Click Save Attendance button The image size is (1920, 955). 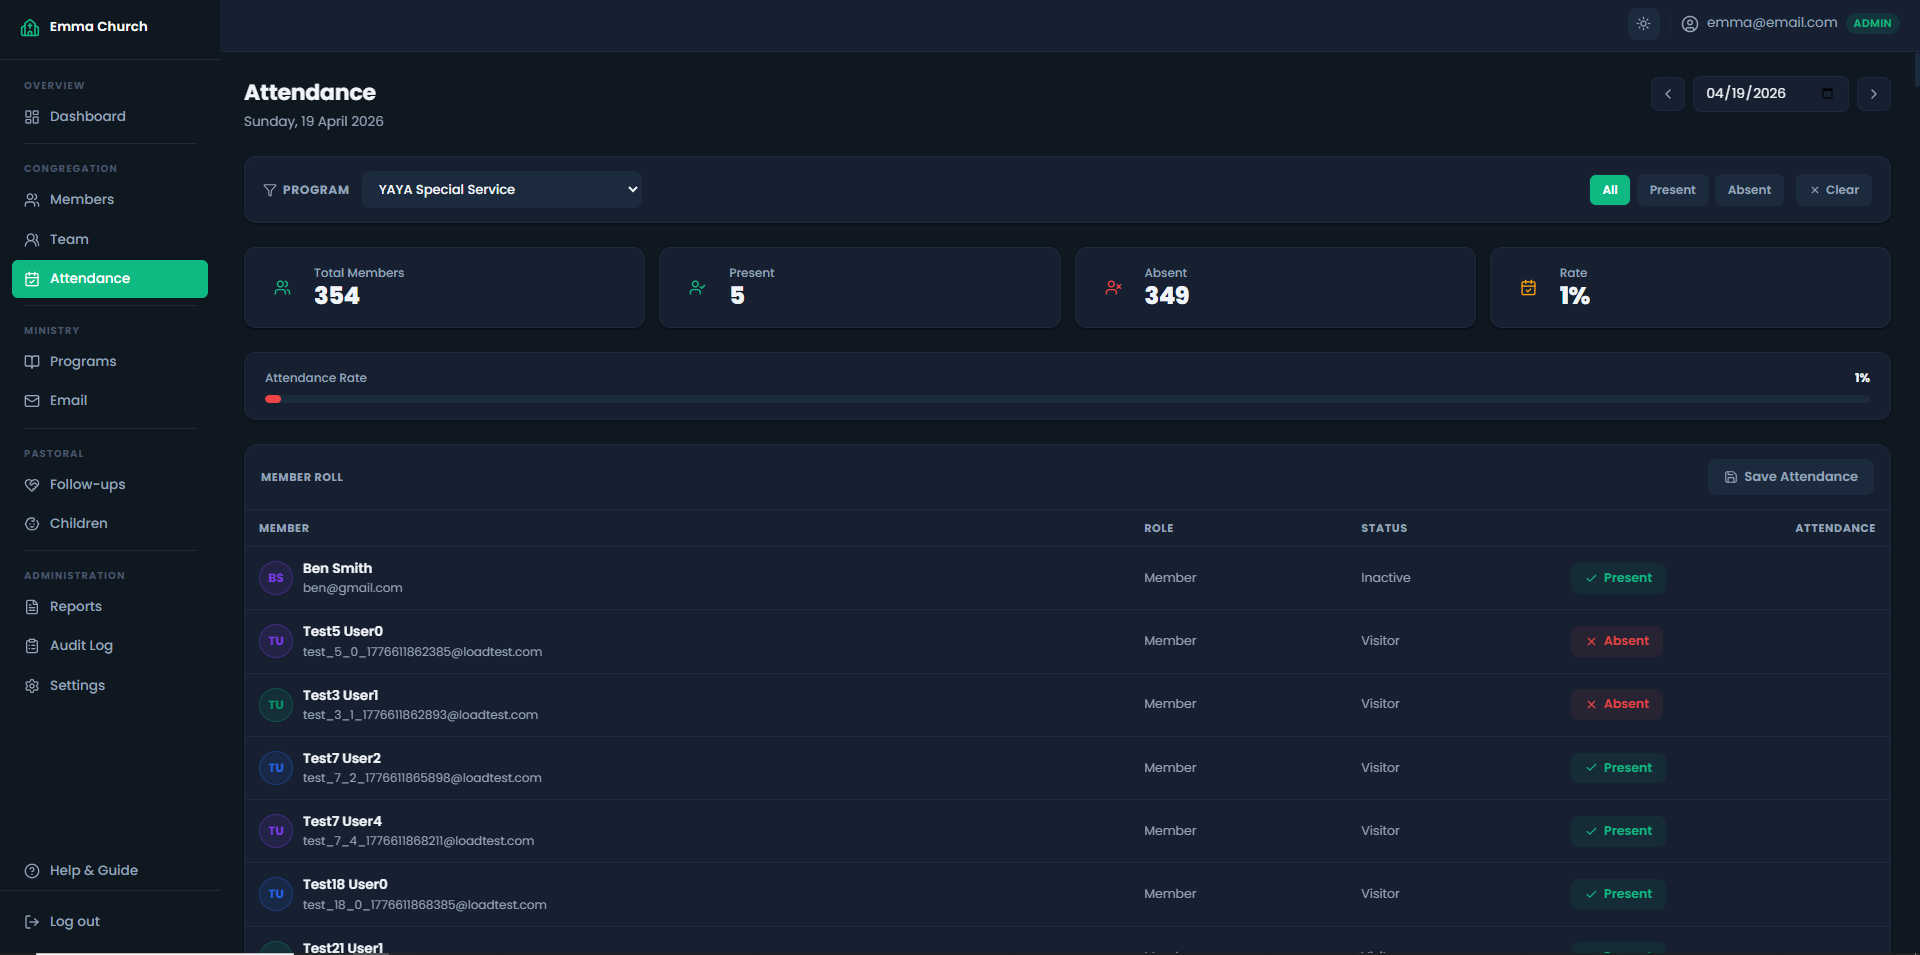1791,477
